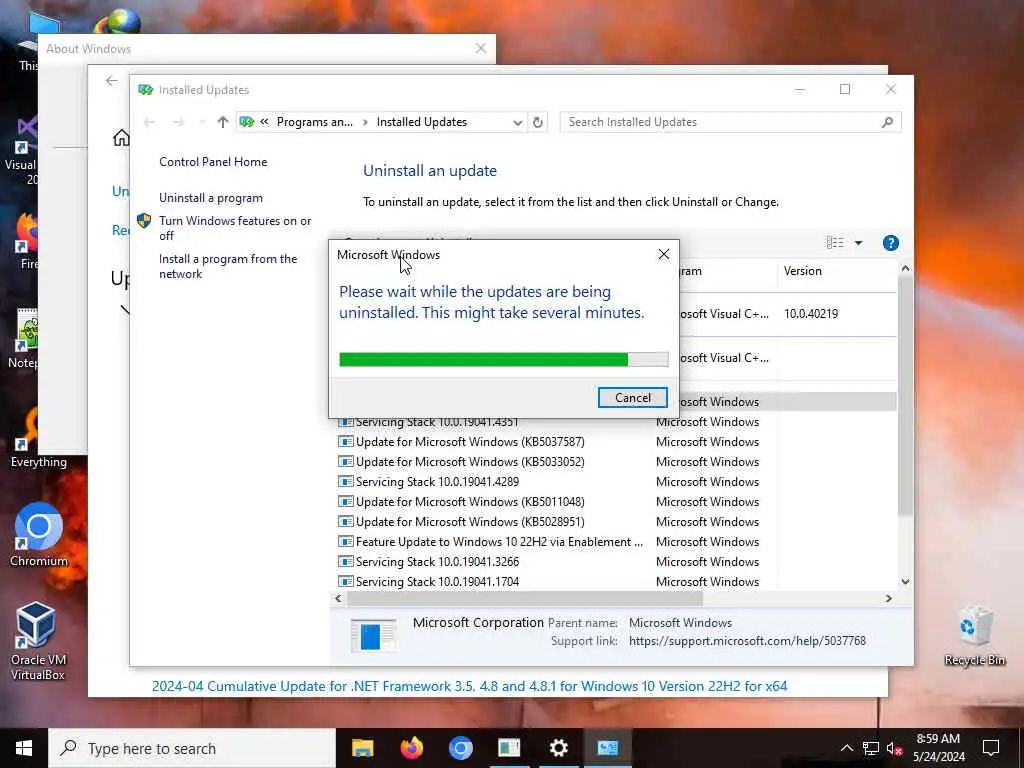Image resolution: width=1024 pixels, height=768 pixels.
Task: Open Chromium from the taskbar
Action: tap(460, 748)
